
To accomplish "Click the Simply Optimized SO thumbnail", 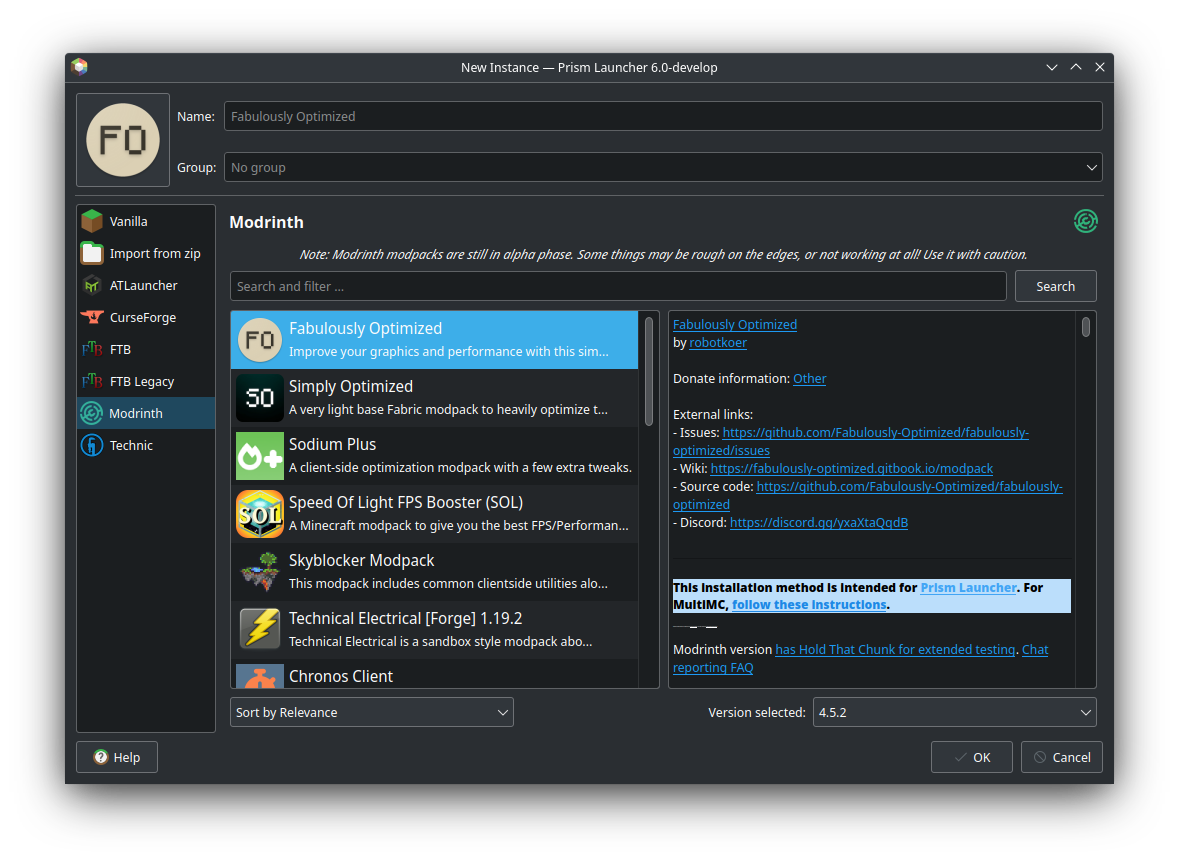I will click(259, 398).
